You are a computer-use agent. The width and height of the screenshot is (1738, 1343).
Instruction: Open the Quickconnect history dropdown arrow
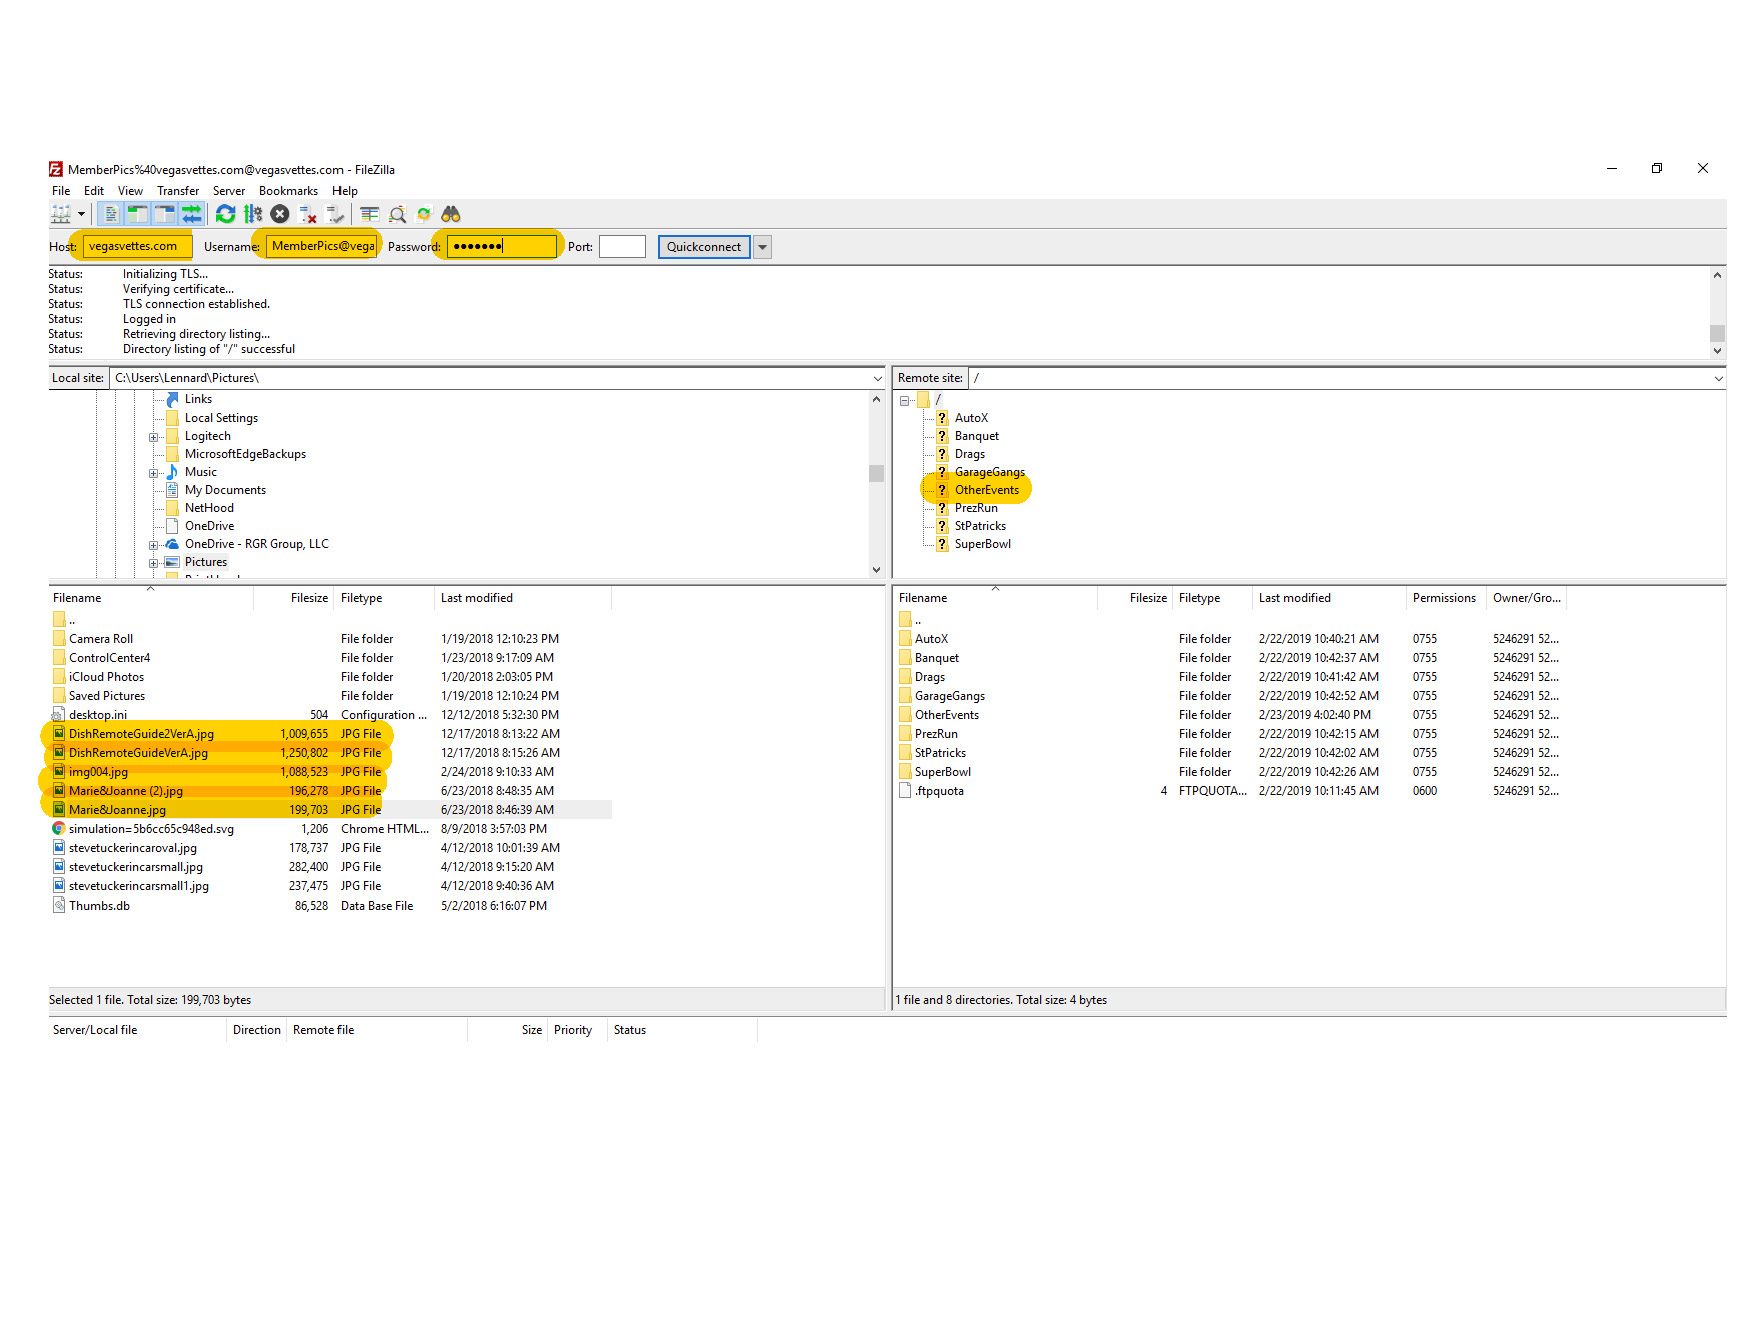point(762,247)
